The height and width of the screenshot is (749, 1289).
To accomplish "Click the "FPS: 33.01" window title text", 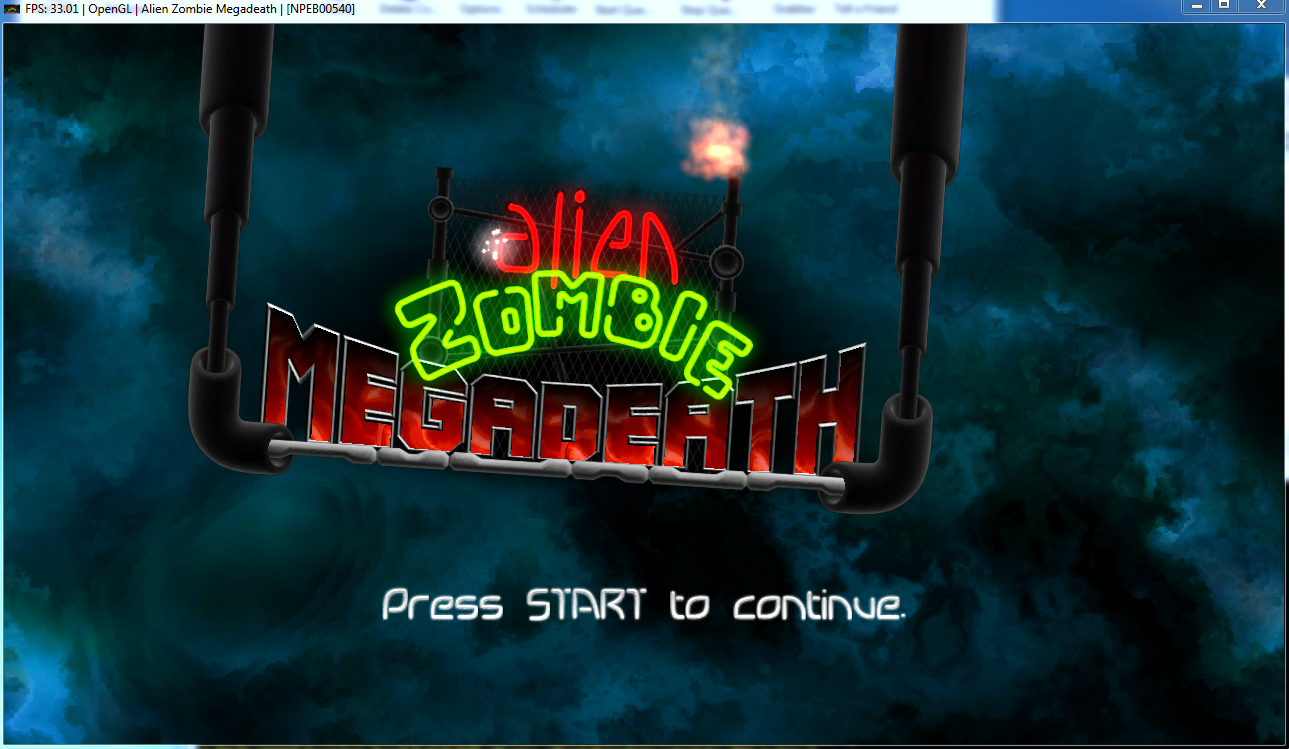I will [x=53, y=9].
